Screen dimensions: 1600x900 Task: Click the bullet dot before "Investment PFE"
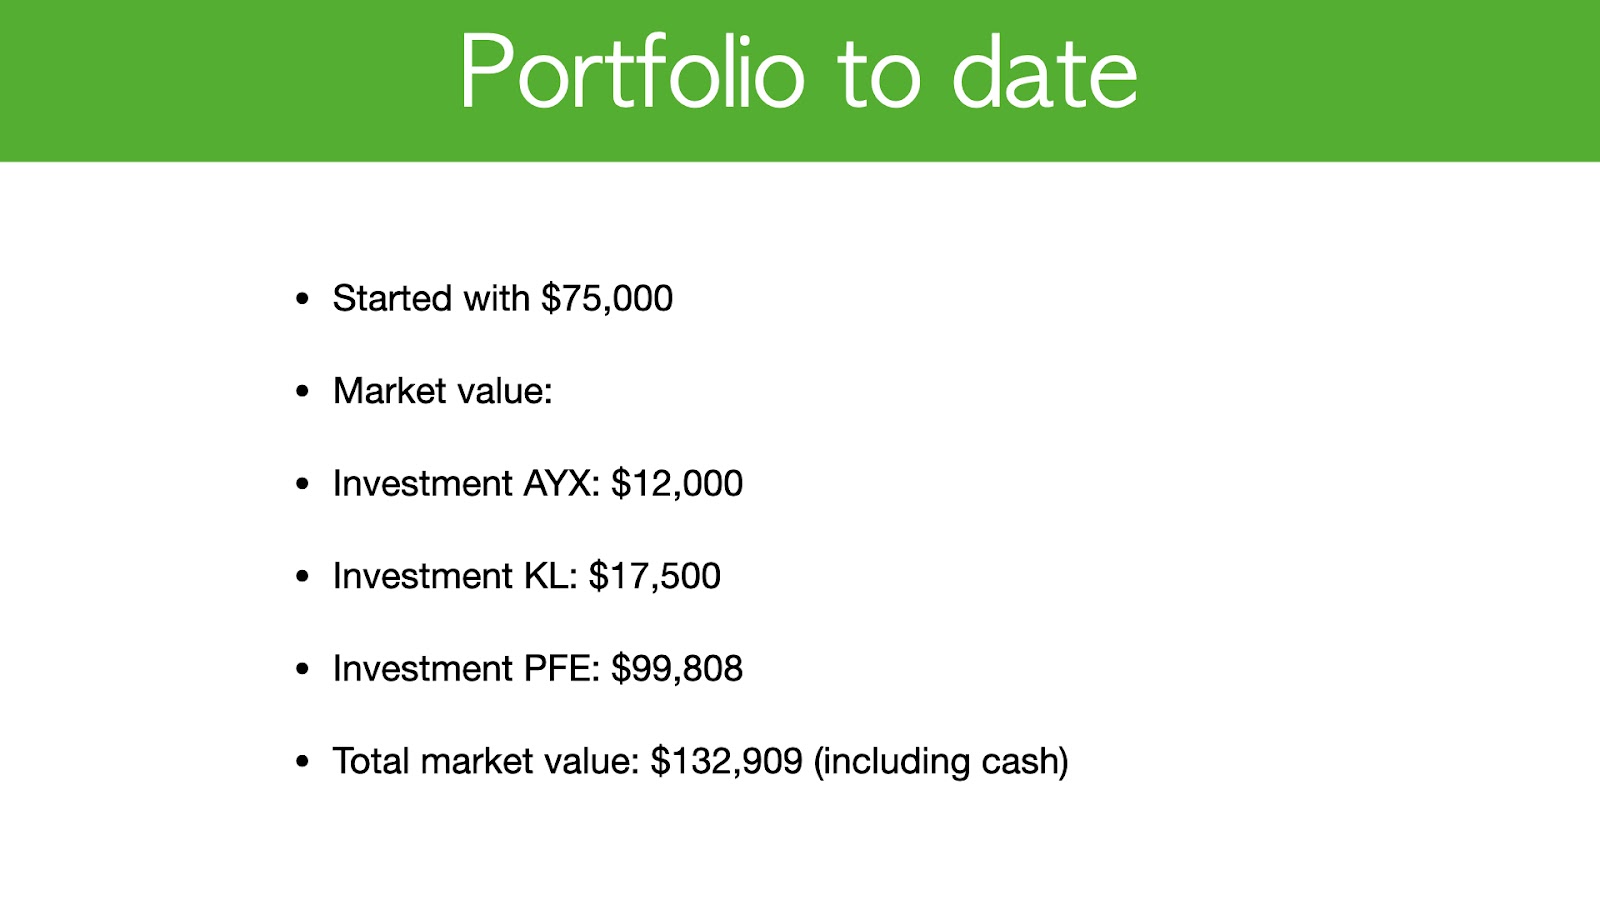(303, 670)
